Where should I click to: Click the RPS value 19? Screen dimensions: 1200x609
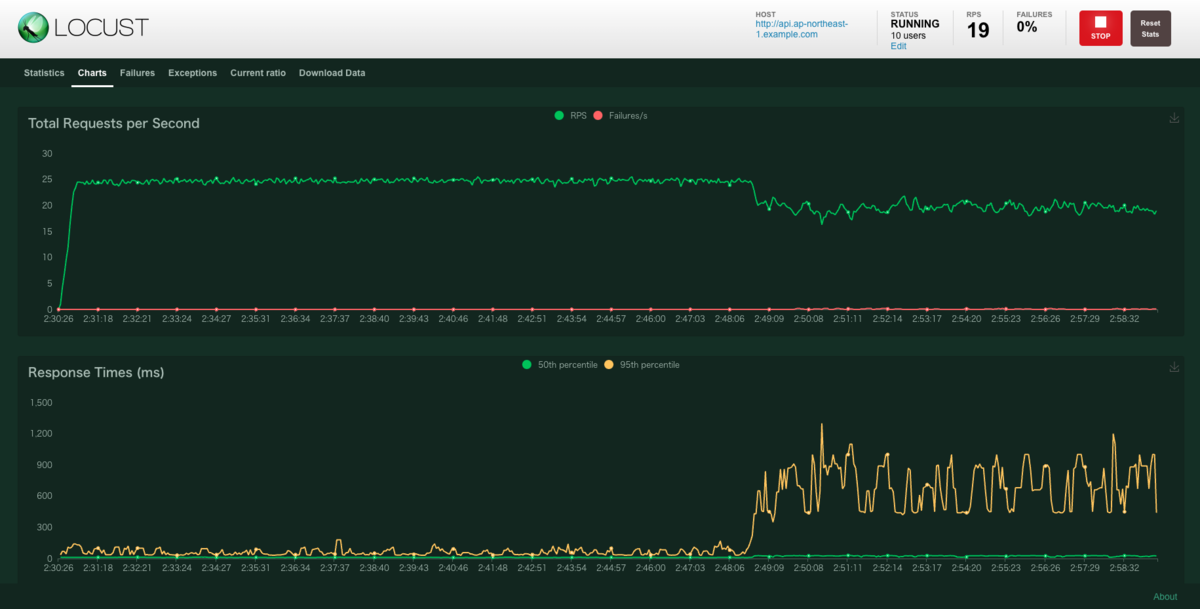[x=978, y=30]
